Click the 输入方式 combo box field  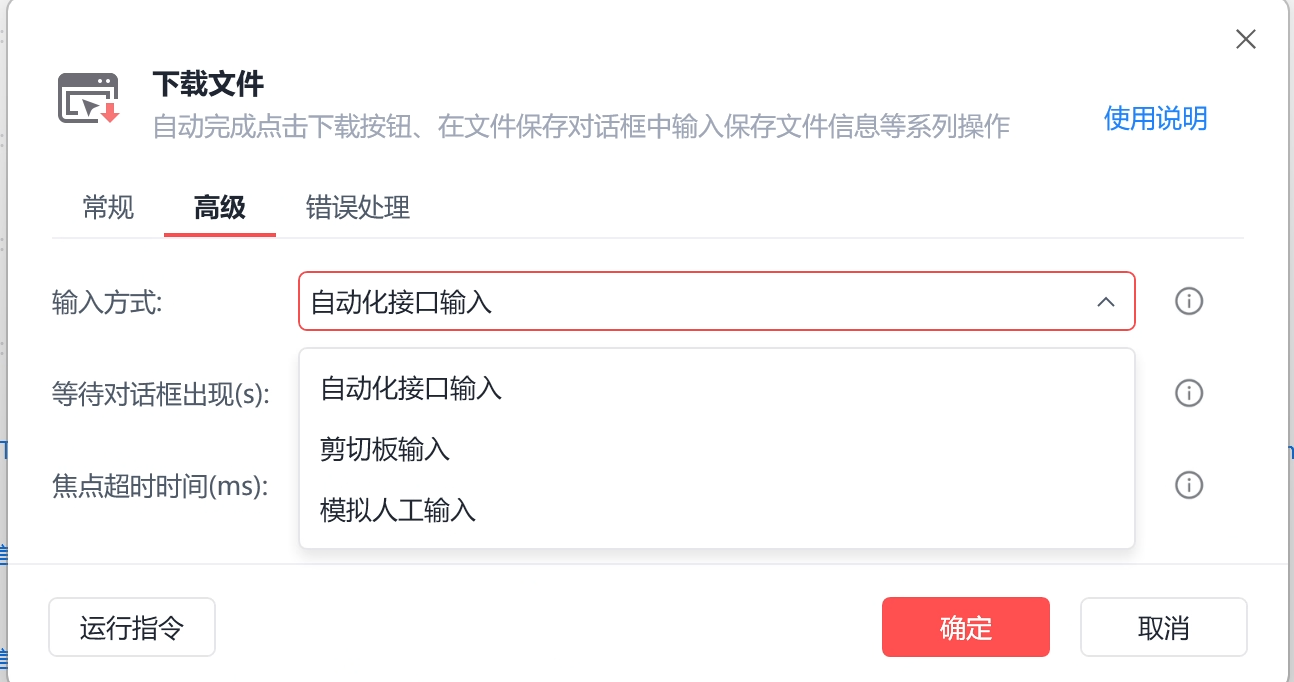pos(717,301)
